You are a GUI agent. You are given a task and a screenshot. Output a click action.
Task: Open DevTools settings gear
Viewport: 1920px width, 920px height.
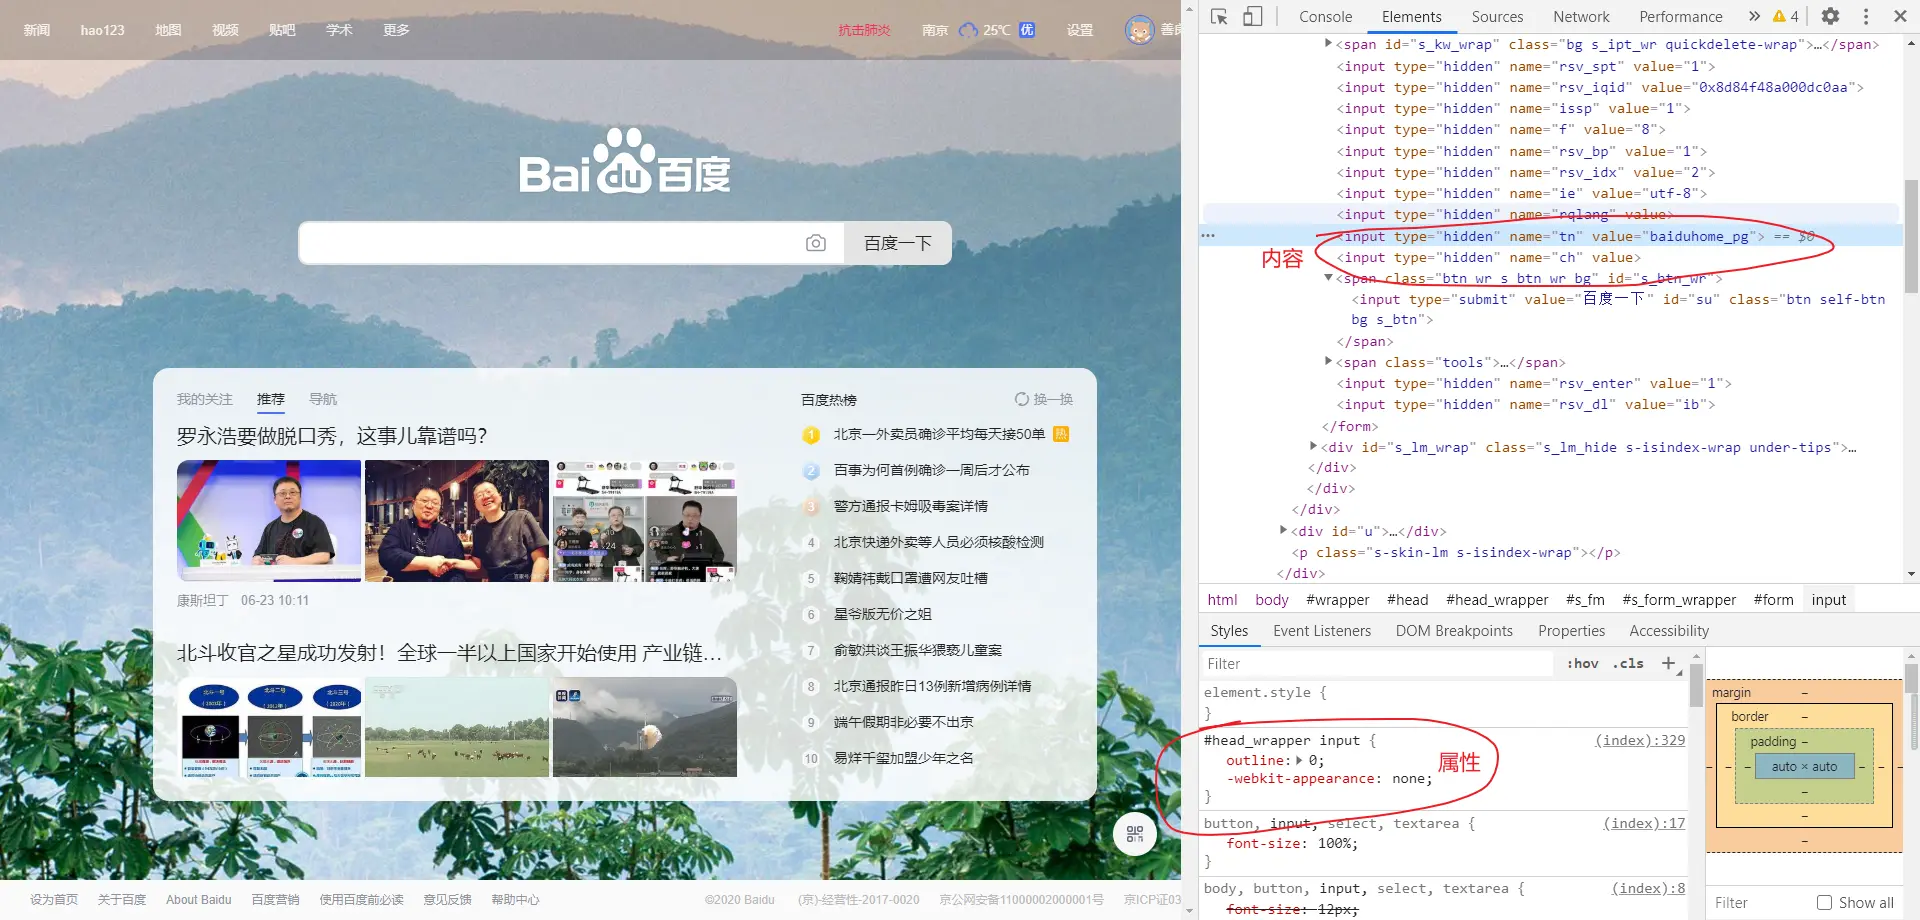pos(1830,16)
